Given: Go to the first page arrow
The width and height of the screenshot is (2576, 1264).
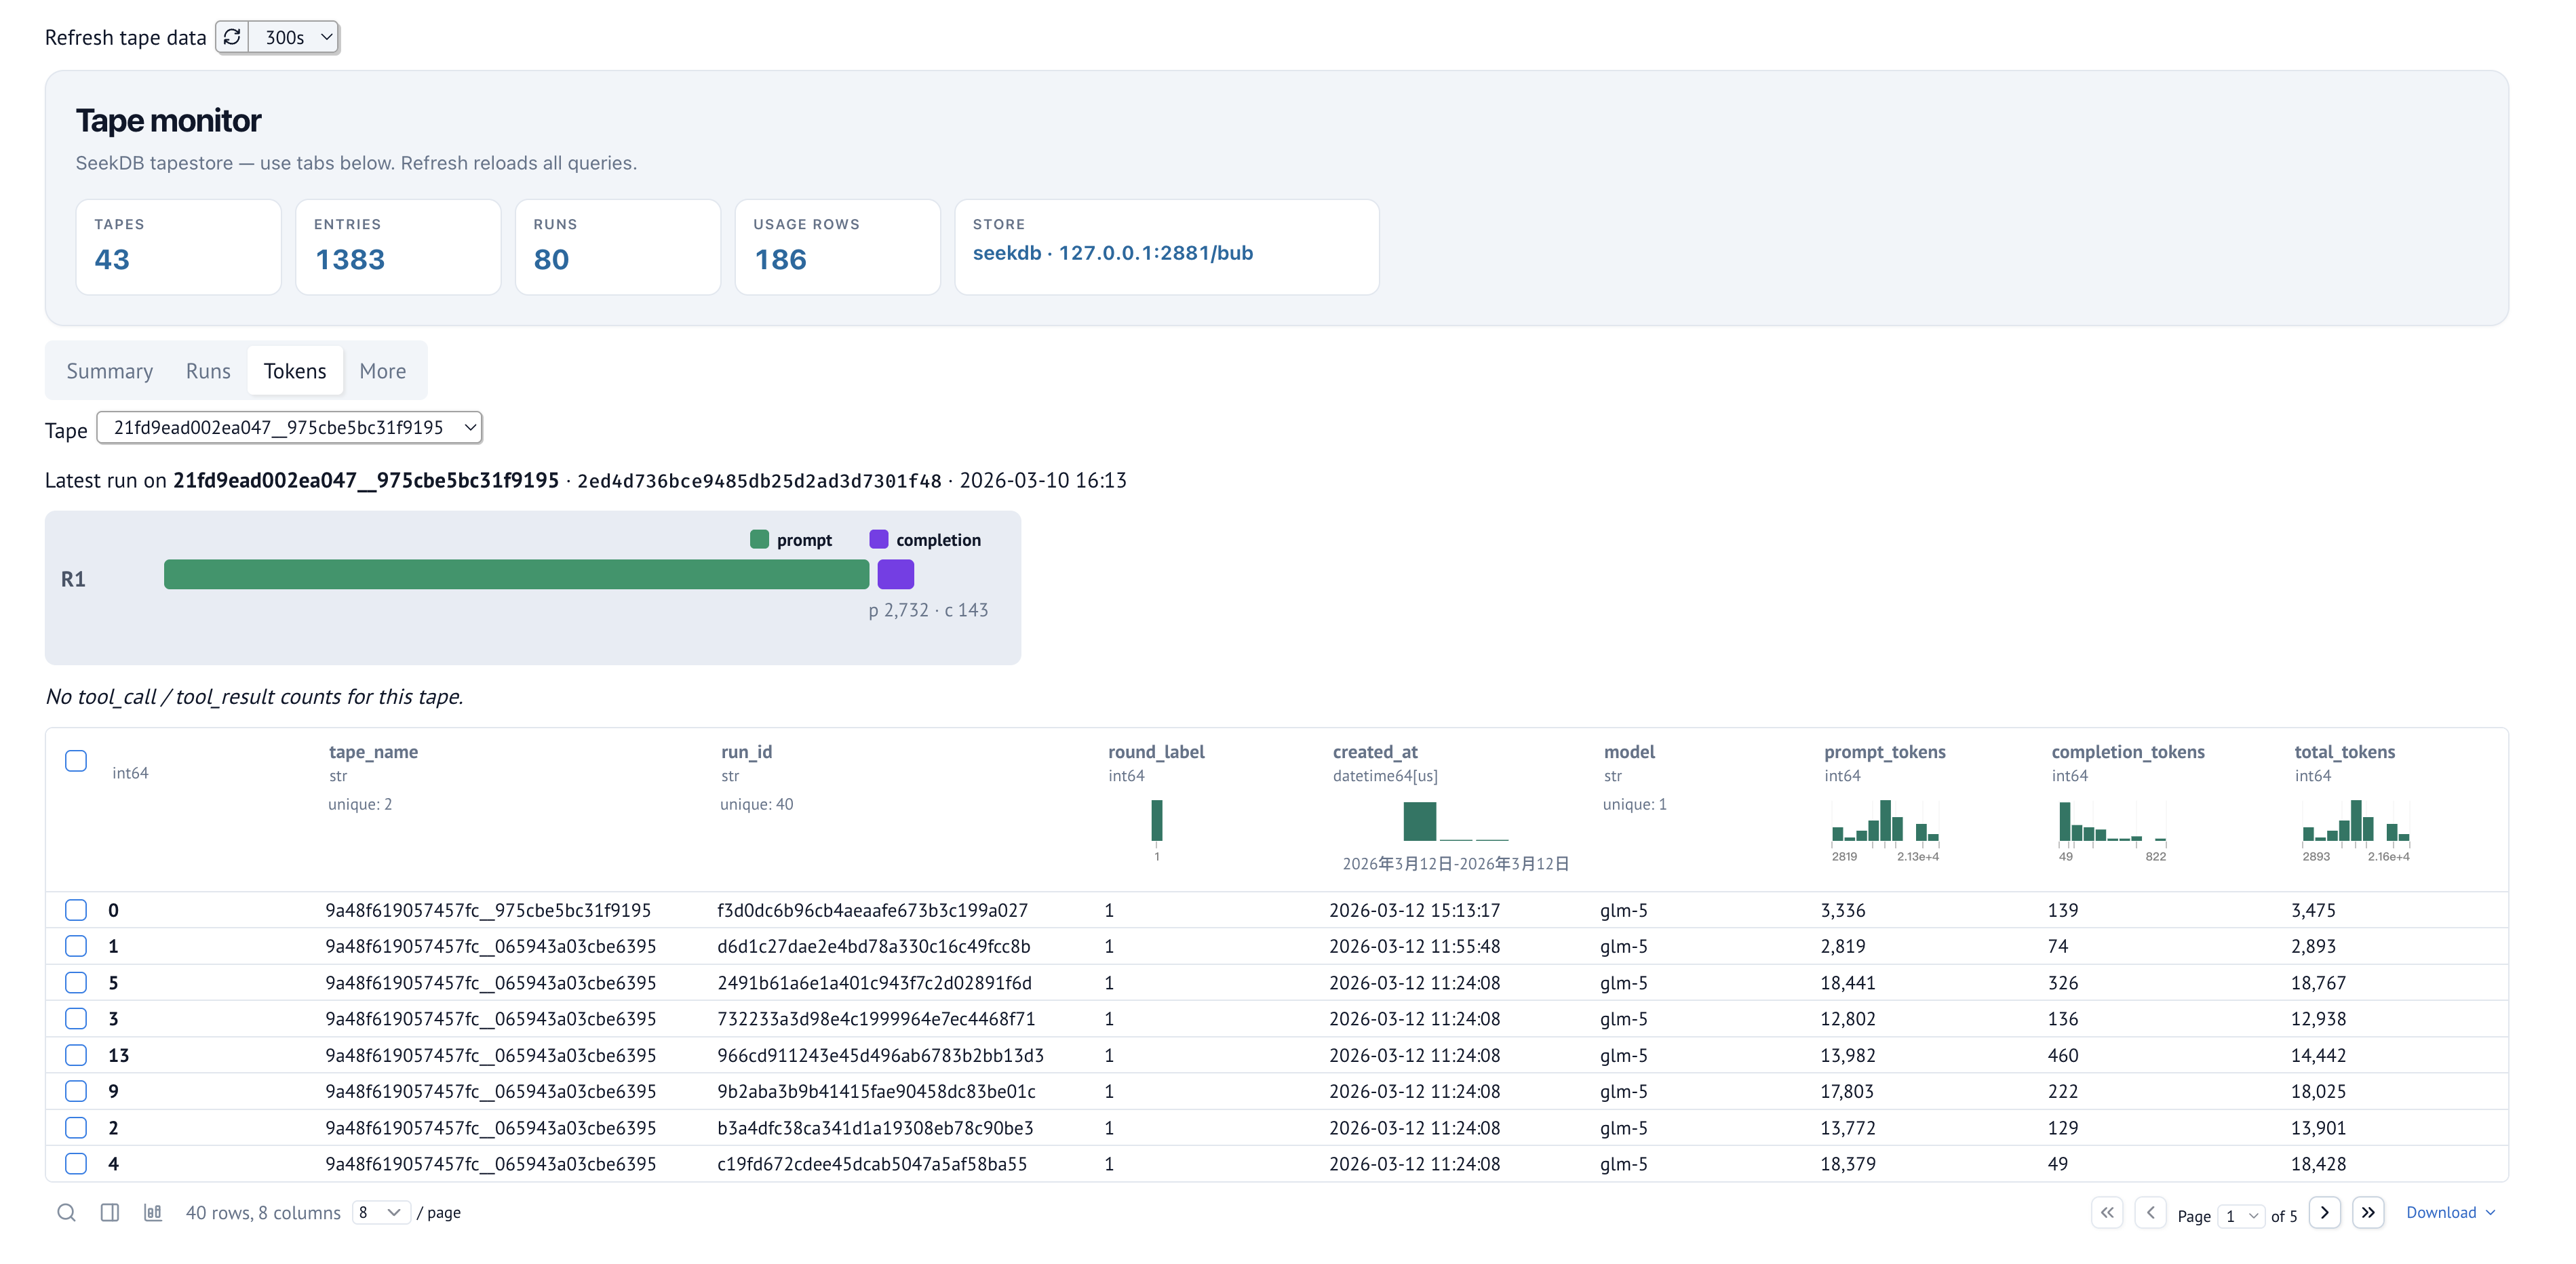Looking at the screenshot, I should [2106, 1213].
